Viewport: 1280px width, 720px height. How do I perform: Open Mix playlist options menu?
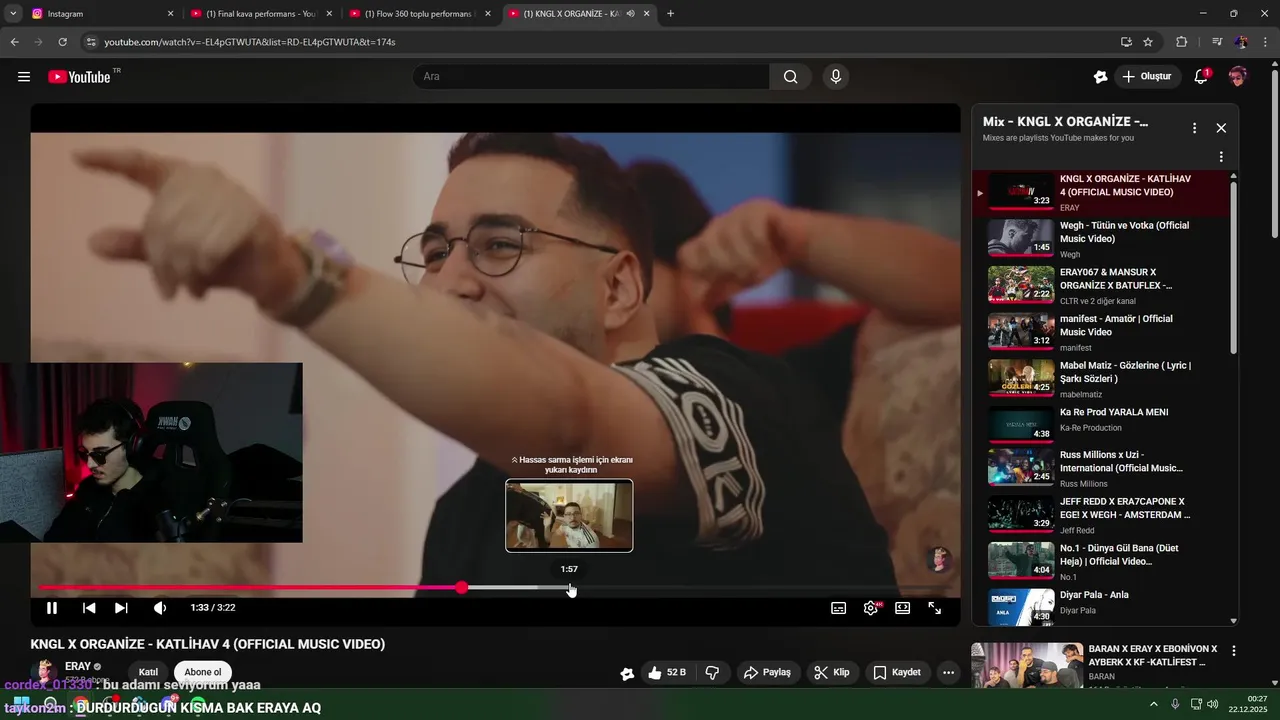[1194, 128]
